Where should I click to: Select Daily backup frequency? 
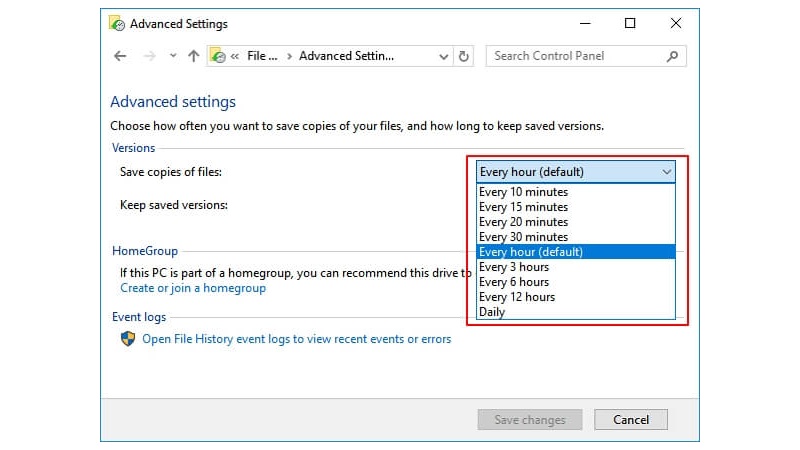(x=492, y=312)
